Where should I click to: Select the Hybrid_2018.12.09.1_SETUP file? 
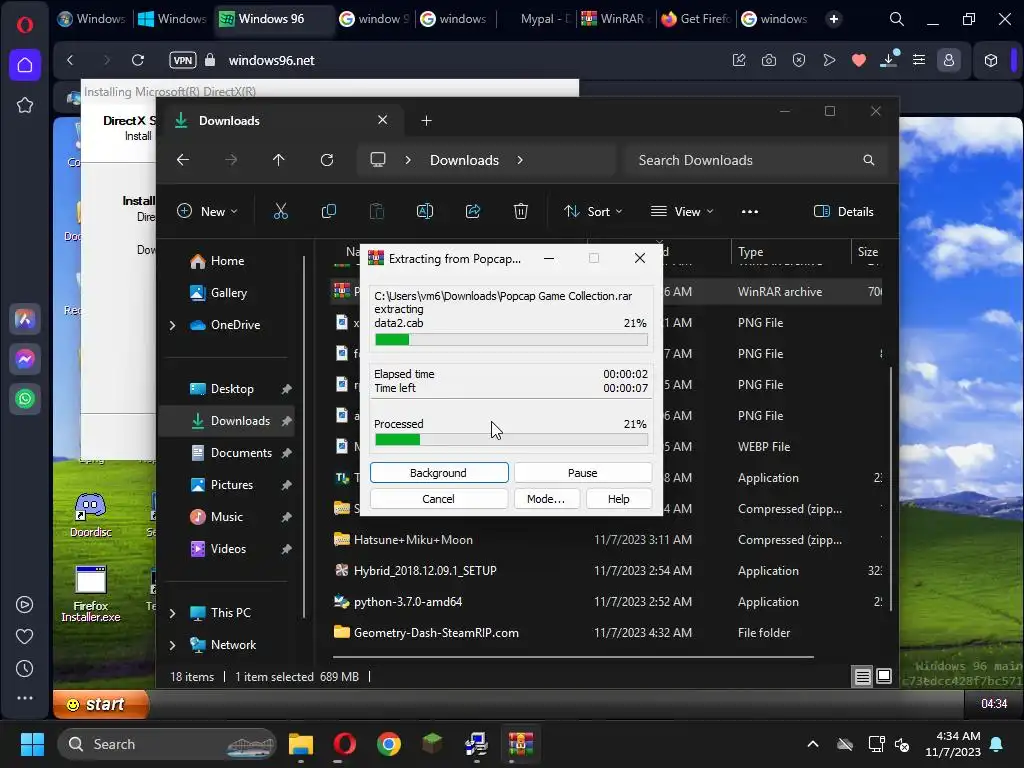pos(425,571)
